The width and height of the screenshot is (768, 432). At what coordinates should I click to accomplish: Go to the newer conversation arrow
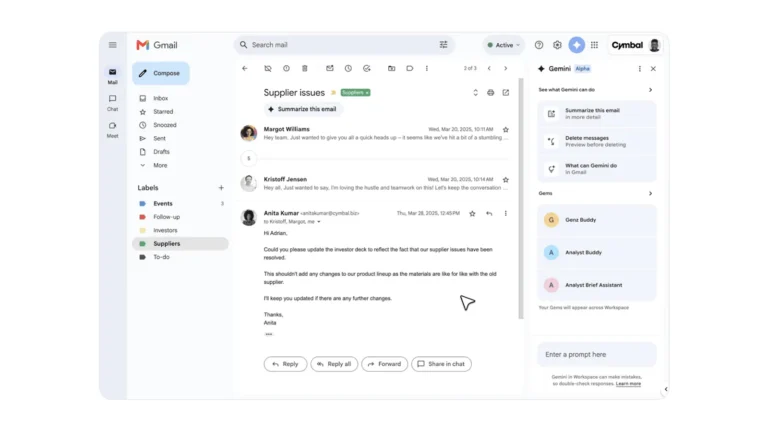pos(489,69)
